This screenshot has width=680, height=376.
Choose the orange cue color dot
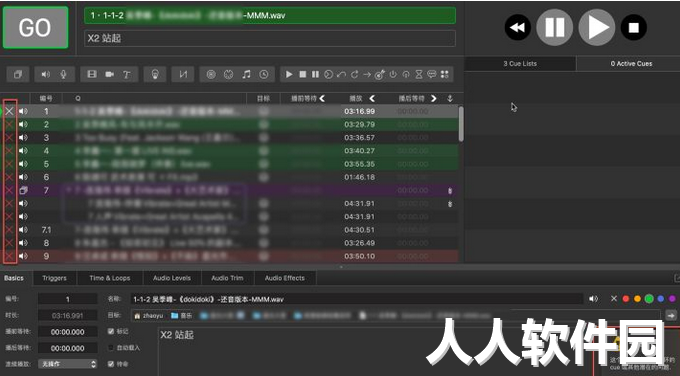(x=637, y=298)
